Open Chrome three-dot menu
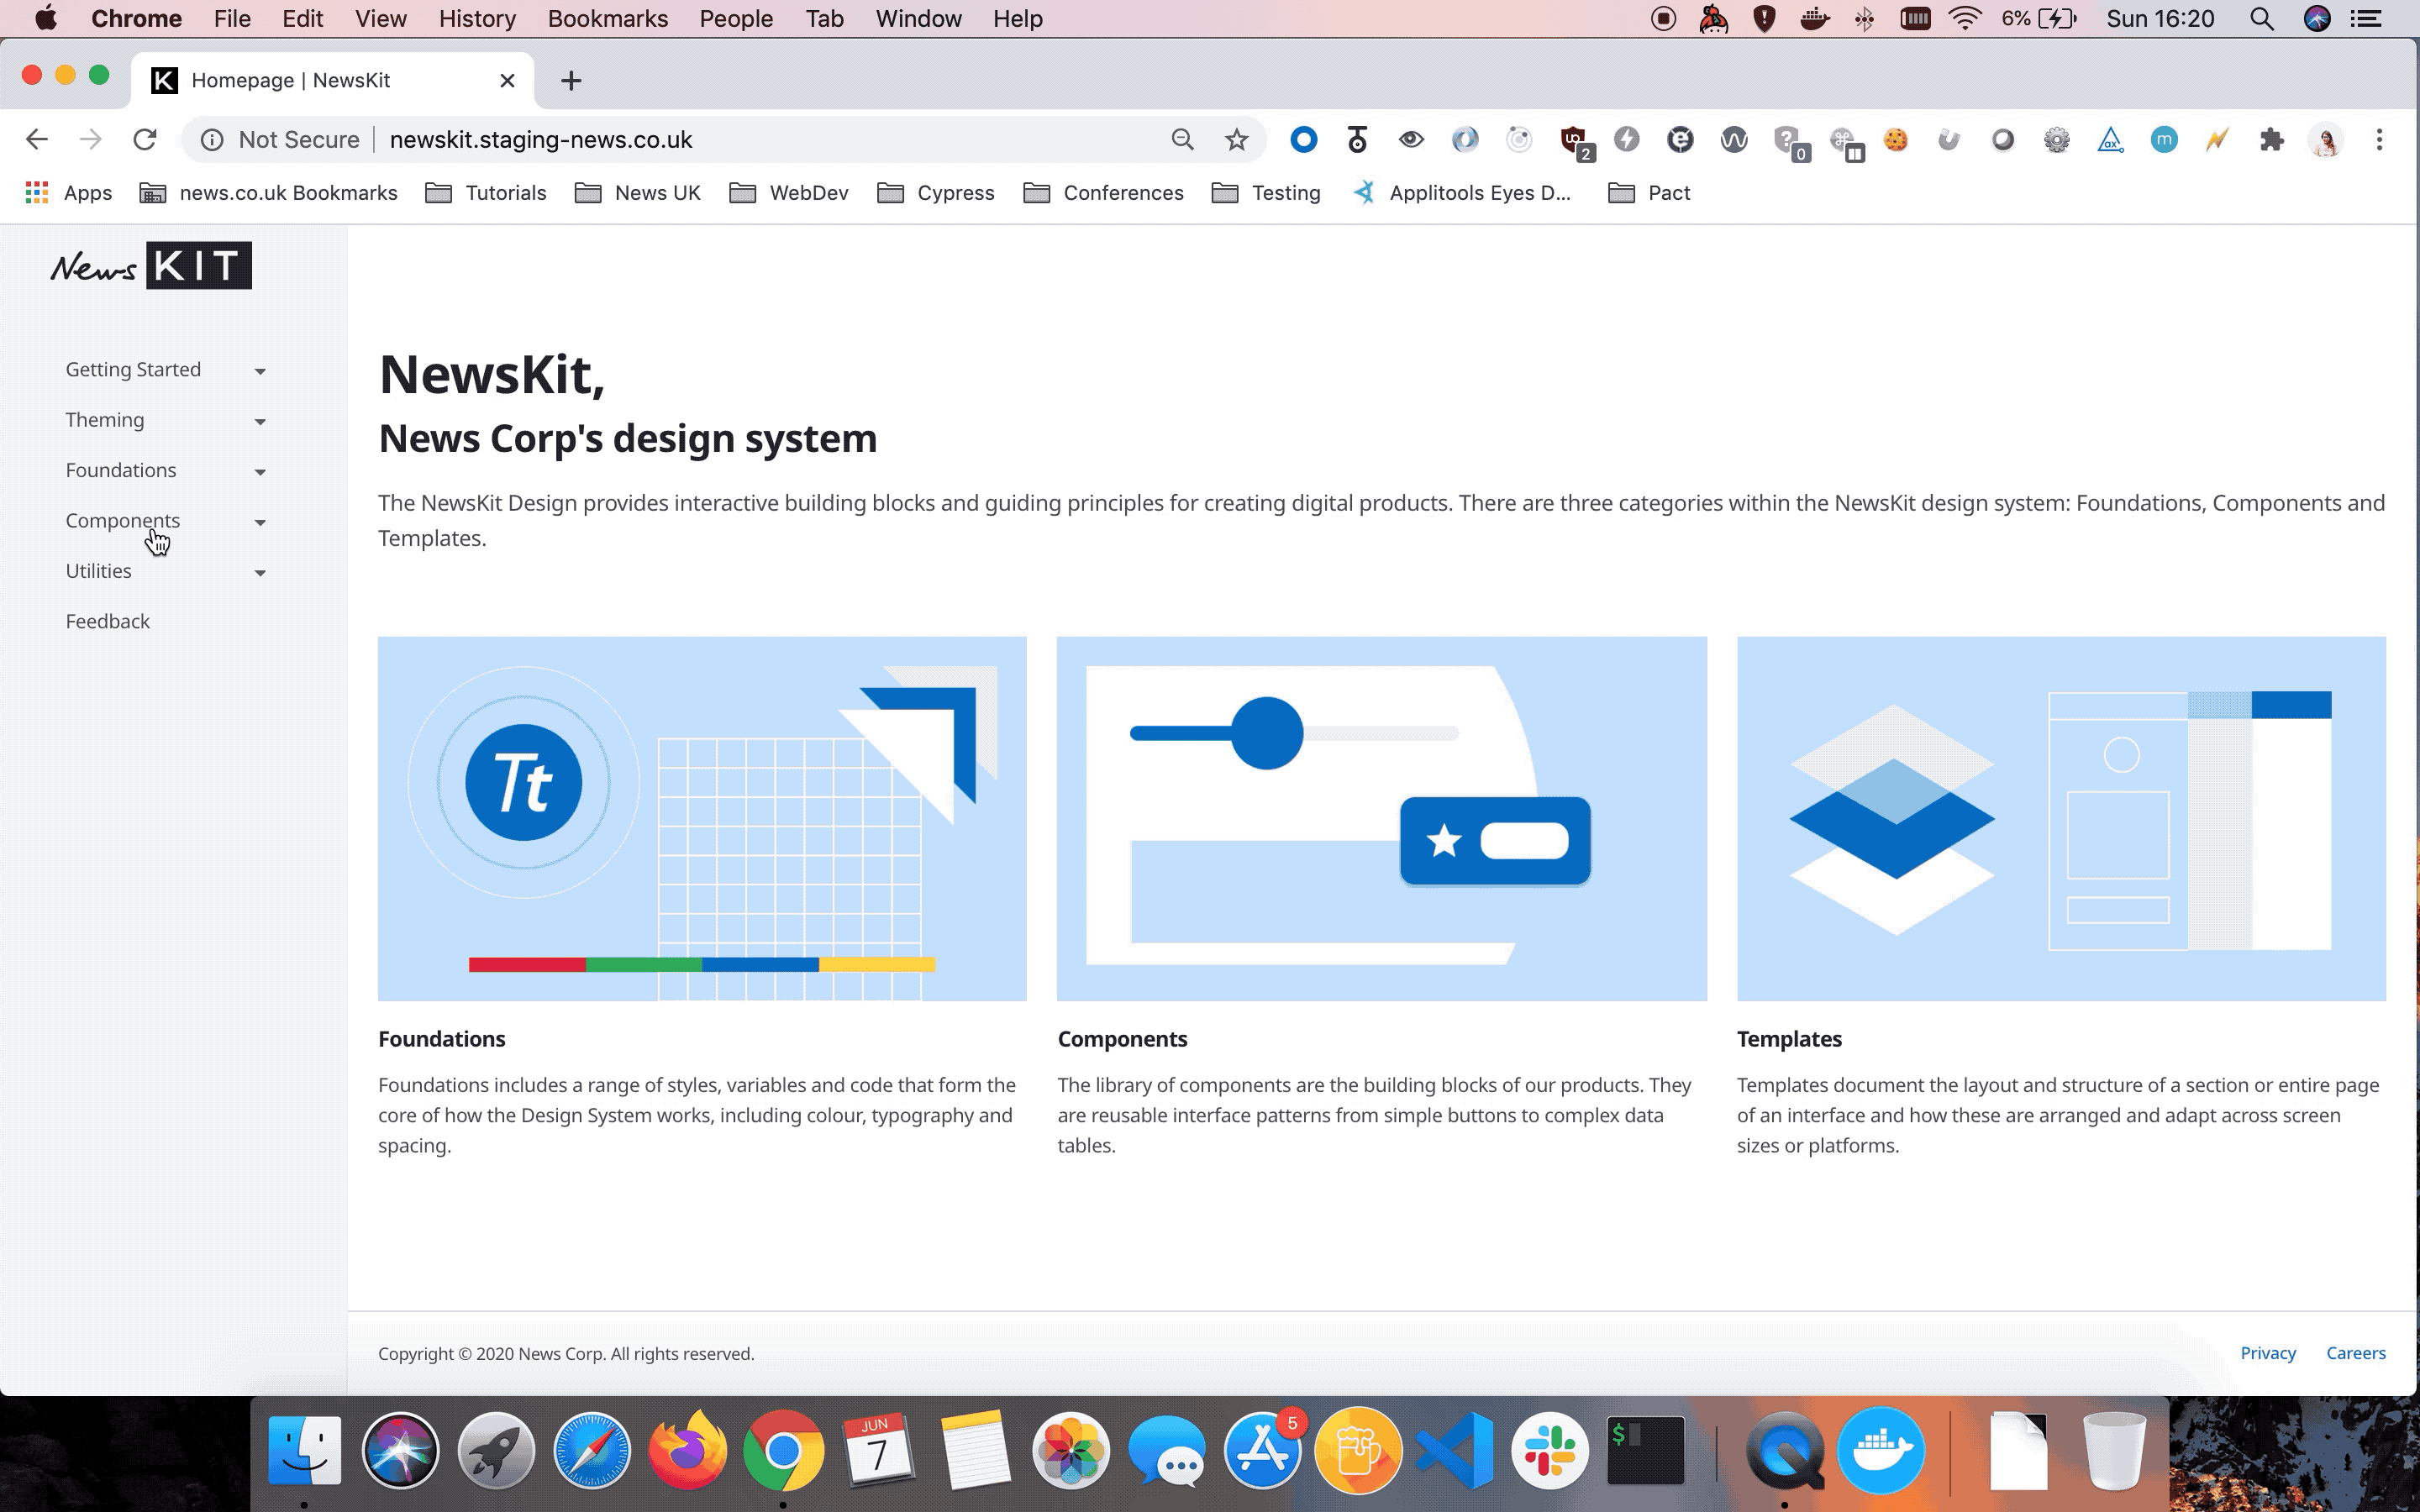 coord(2379,140)
